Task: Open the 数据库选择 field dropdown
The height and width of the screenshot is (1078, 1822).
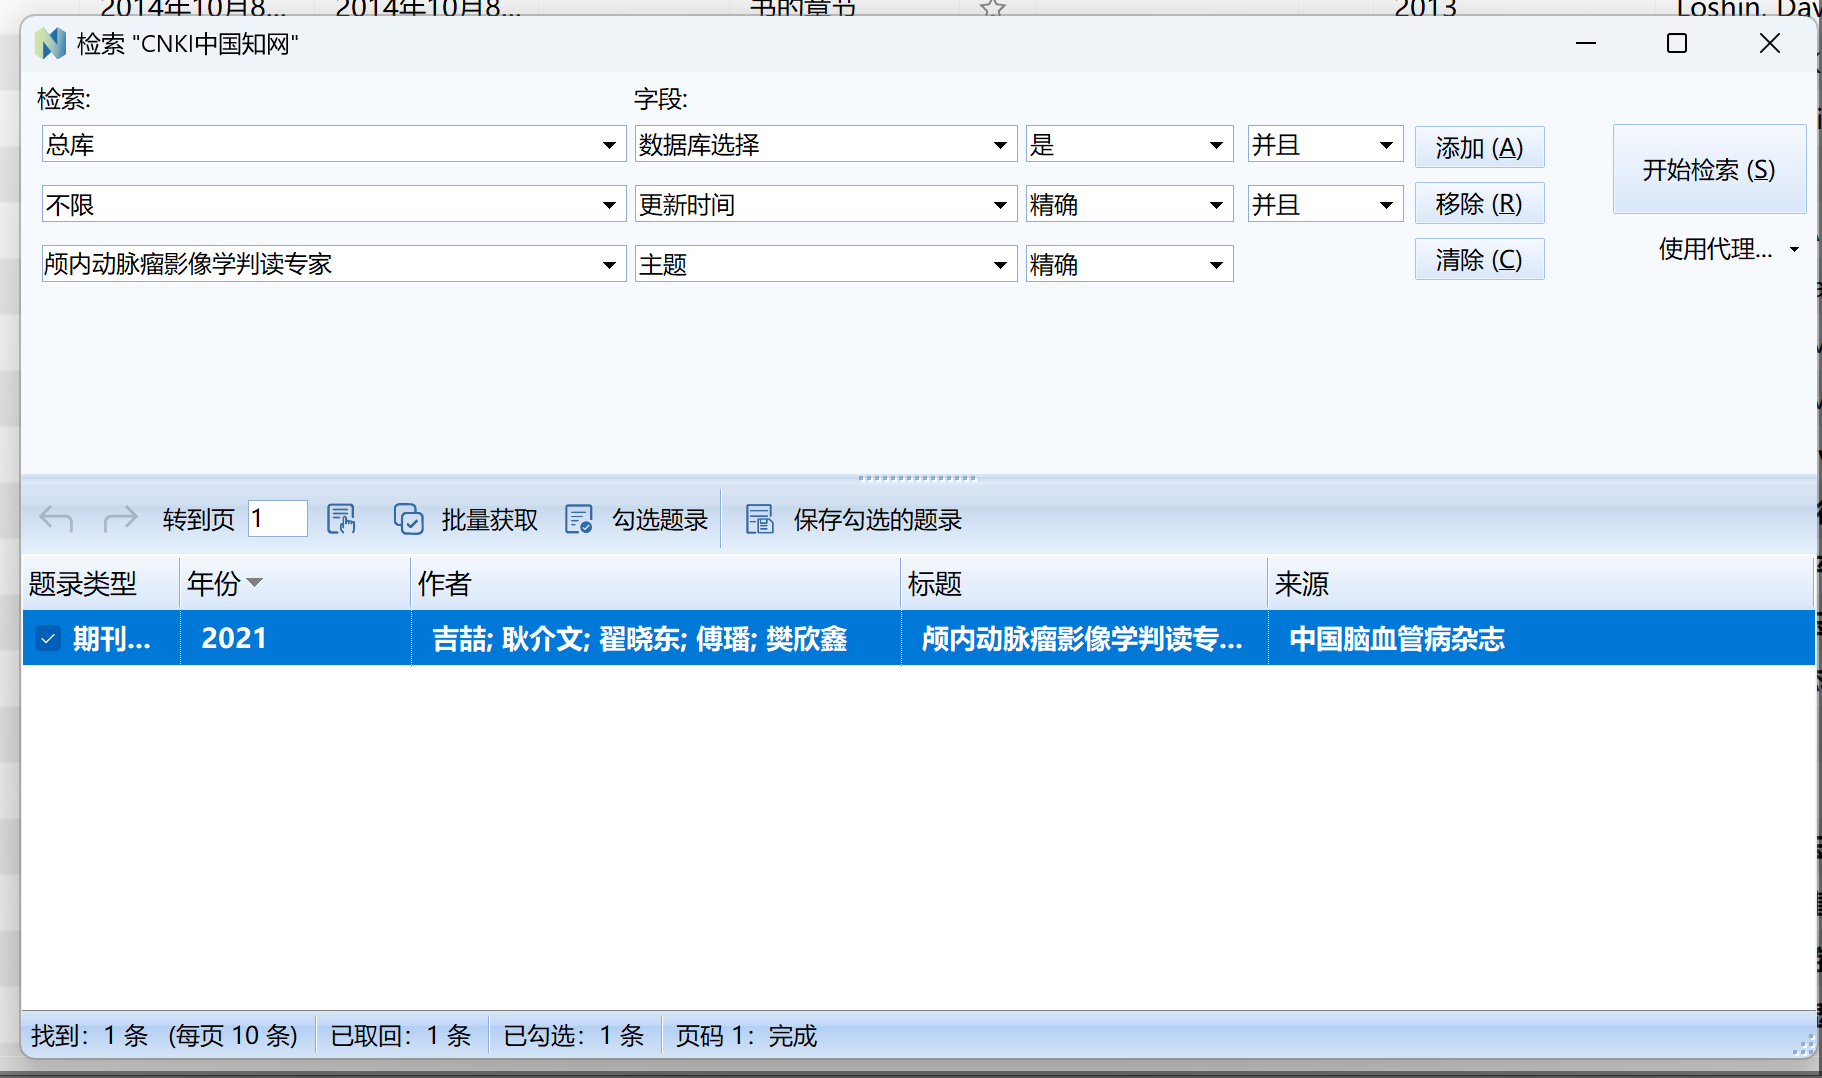Action: click(x=1000, y=145)
